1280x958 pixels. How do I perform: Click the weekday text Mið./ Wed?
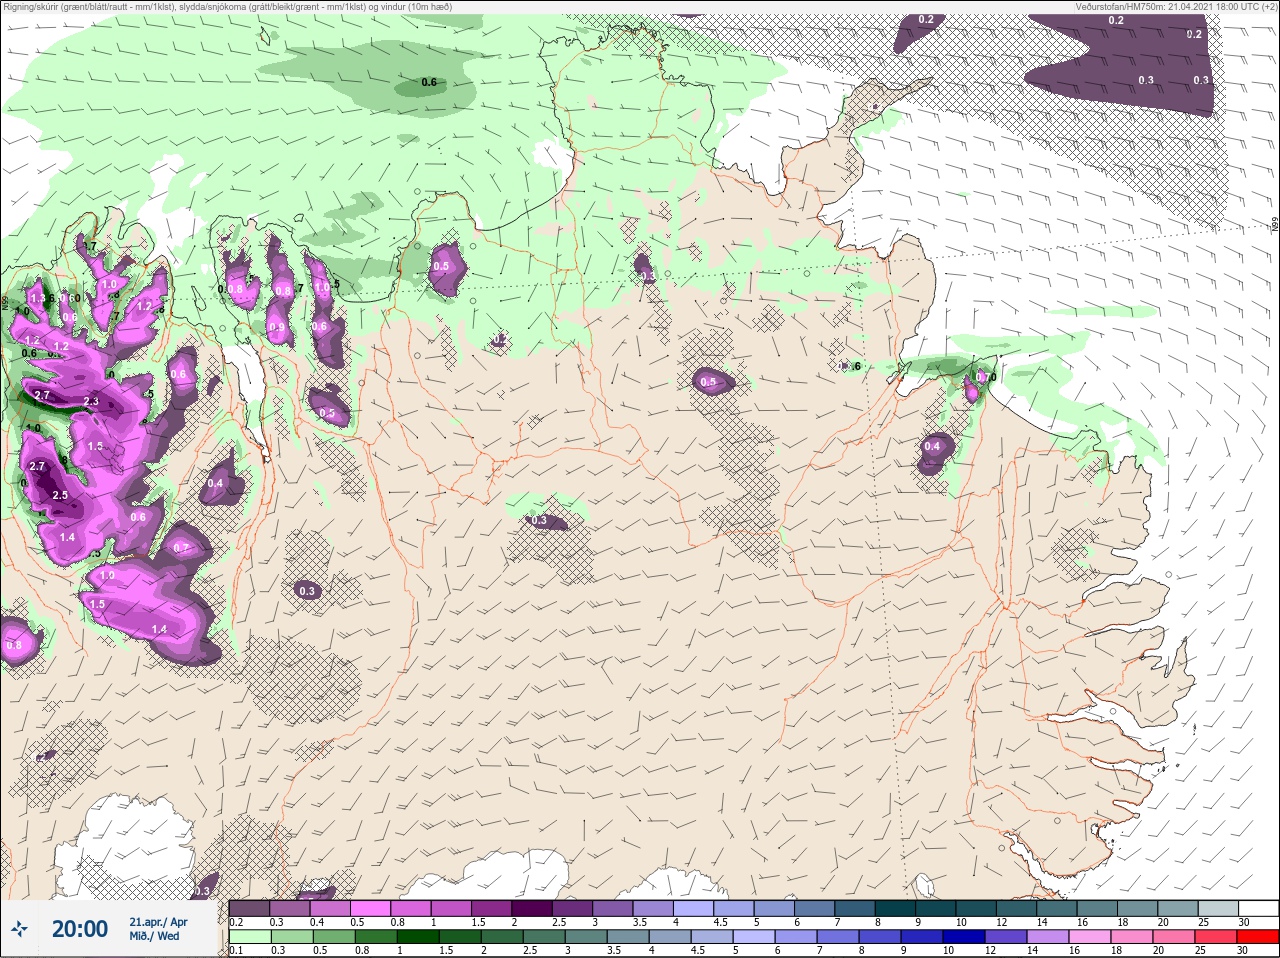(x=154, y=936)
